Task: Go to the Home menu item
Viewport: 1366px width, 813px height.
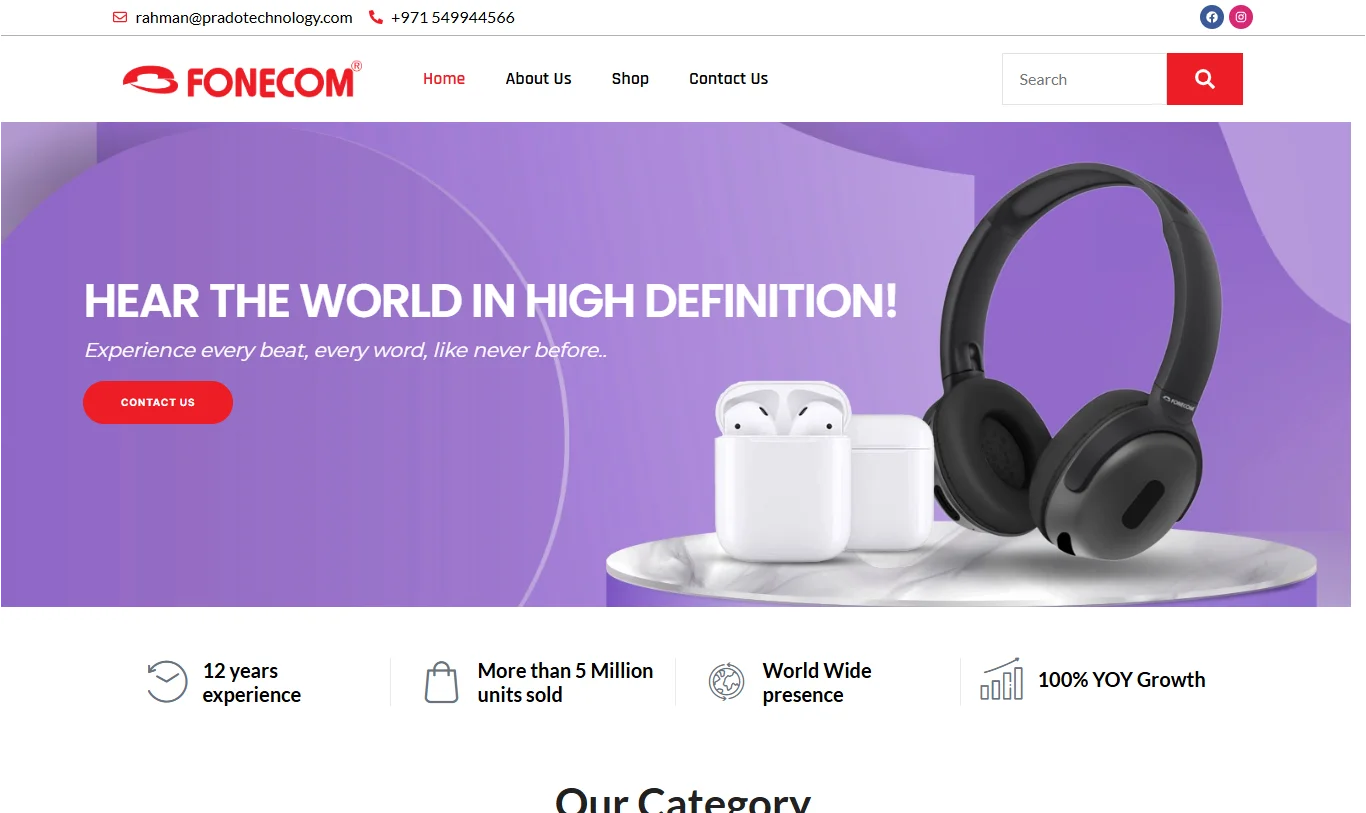Action: click(444, 79)
